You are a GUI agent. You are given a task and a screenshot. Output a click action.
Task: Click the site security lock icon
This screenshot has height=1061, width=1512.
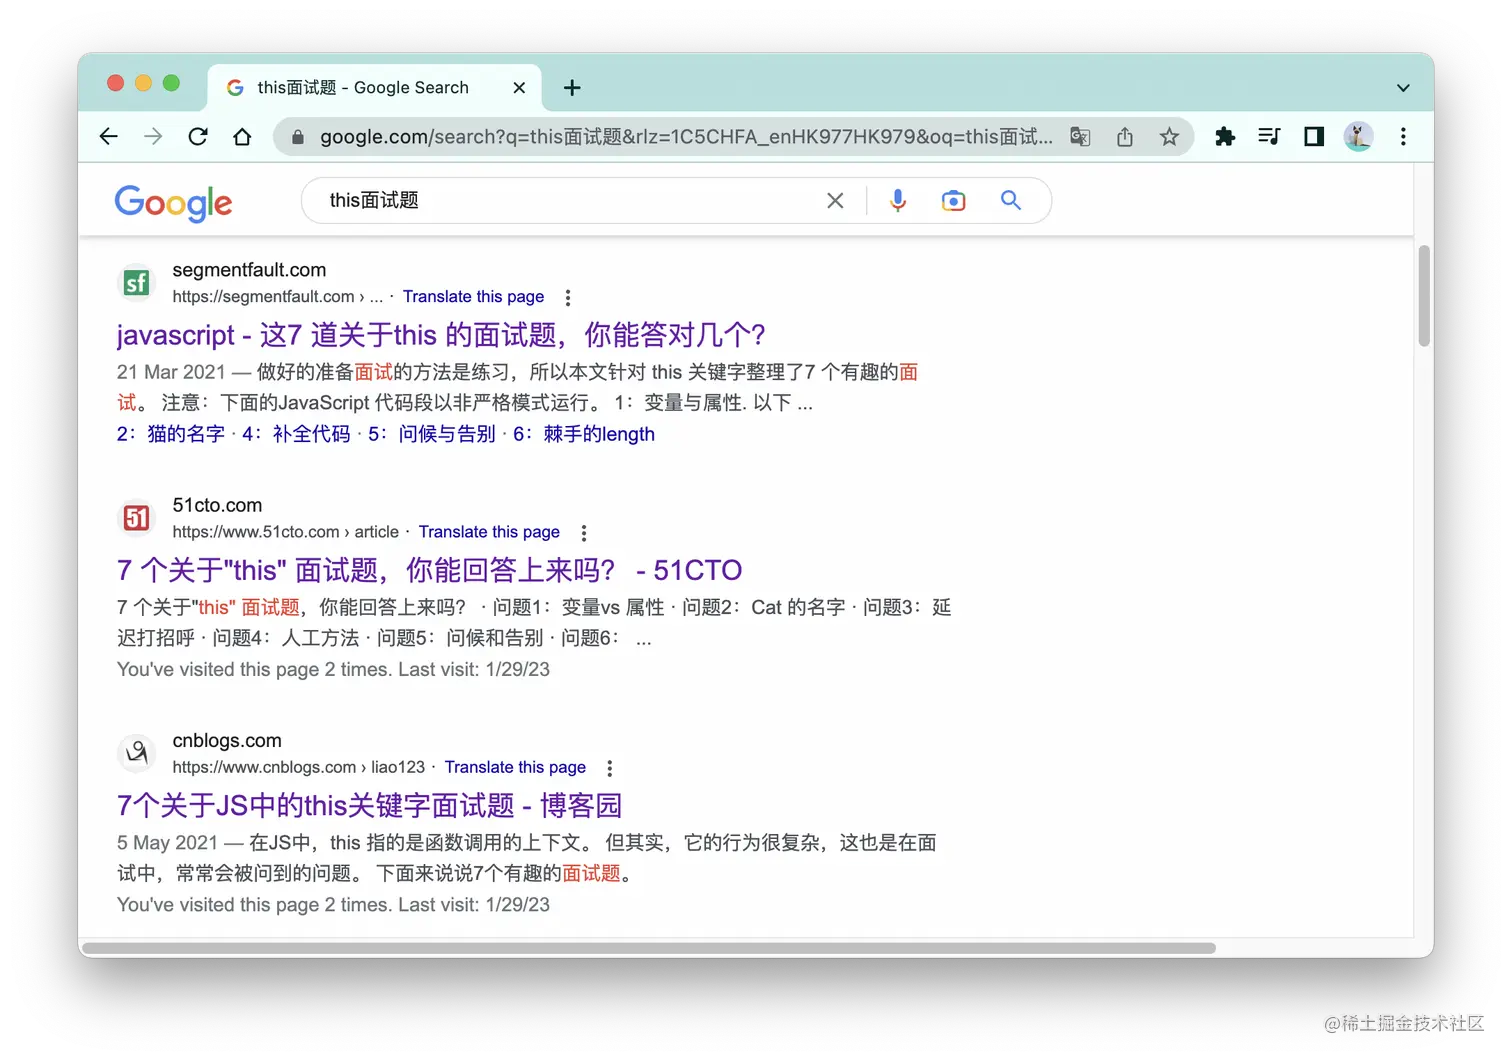click(x=297, y=137)
